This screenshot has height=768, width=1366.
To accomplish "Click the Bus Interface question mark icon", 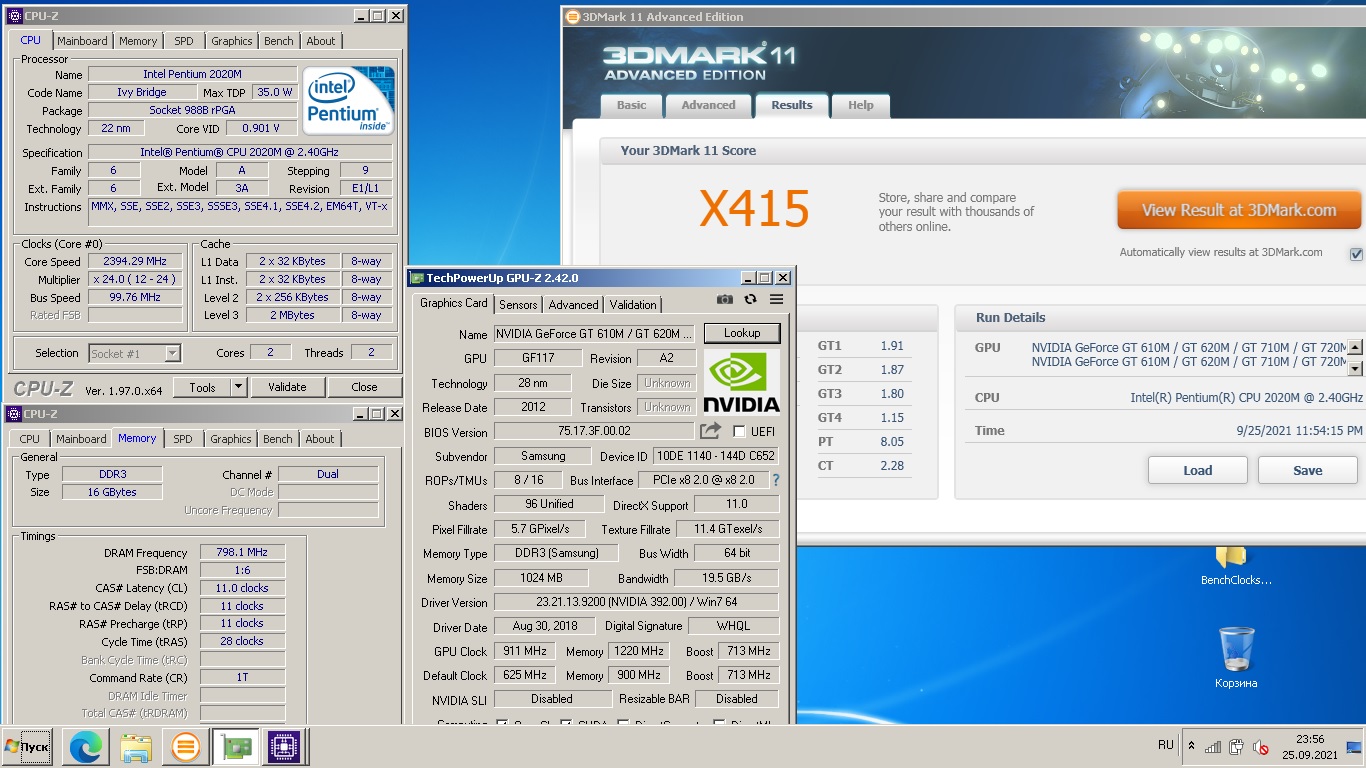I will 775,480.
